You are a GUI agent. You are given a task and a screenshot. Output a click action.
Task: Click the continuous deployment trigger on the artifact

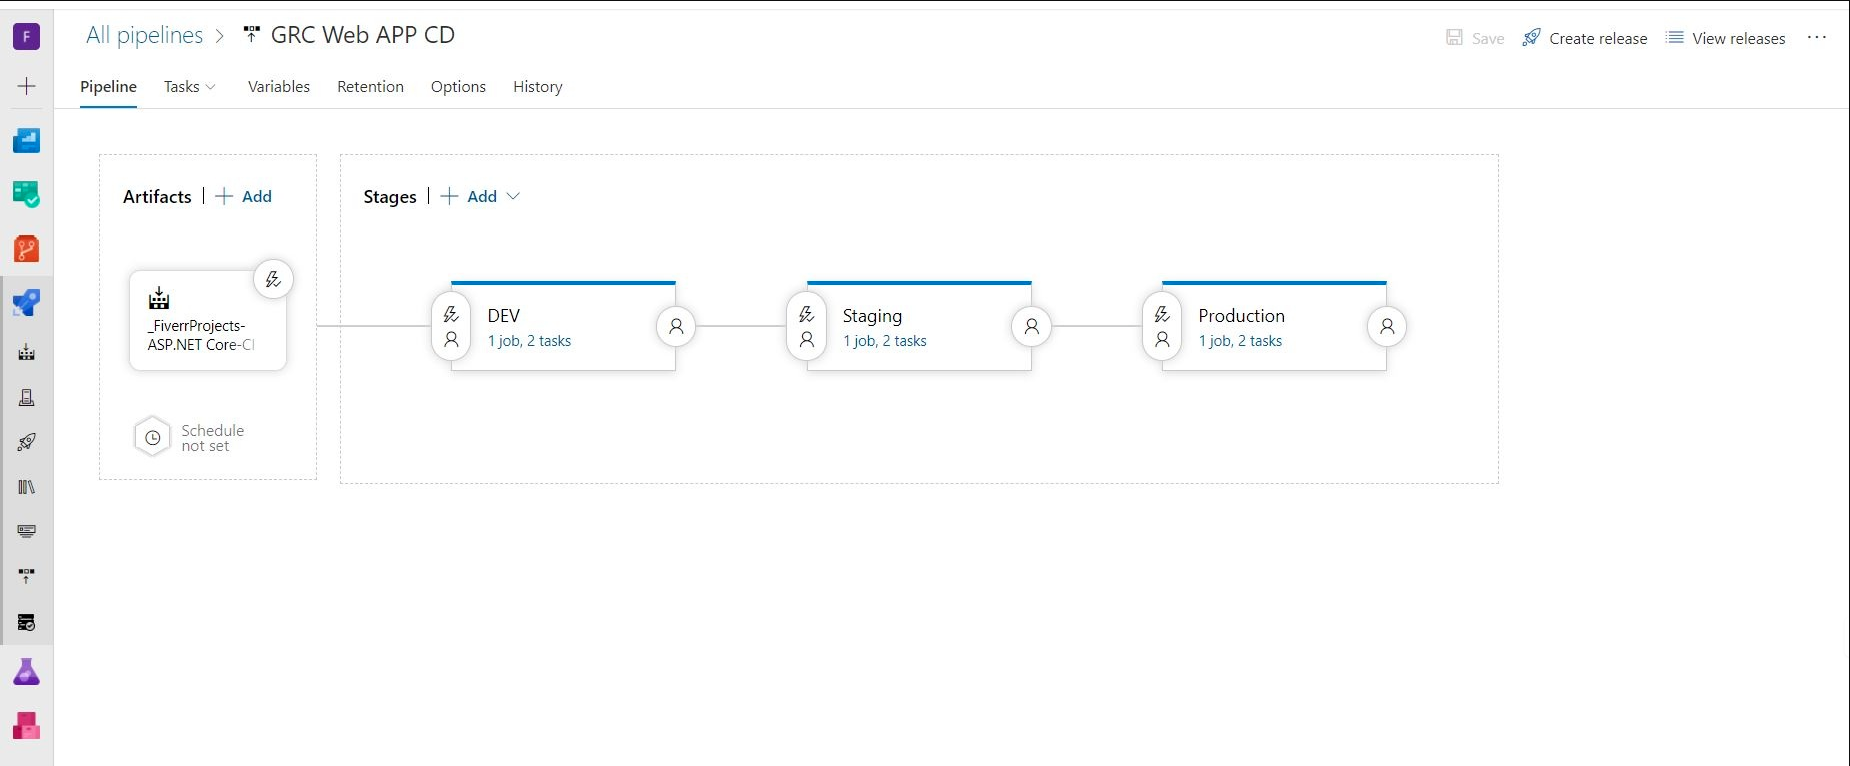[x=273, y=279]
